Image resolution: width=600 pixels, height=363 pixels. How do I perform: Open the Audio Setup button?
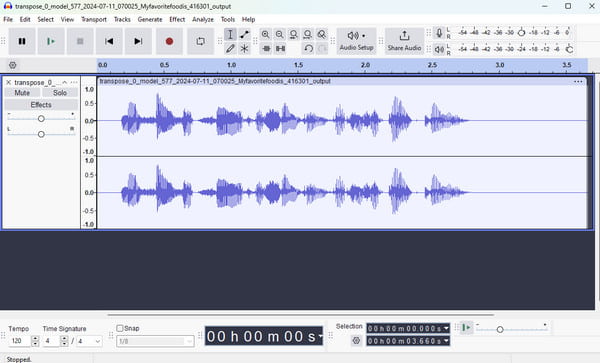tap(356, 41)
